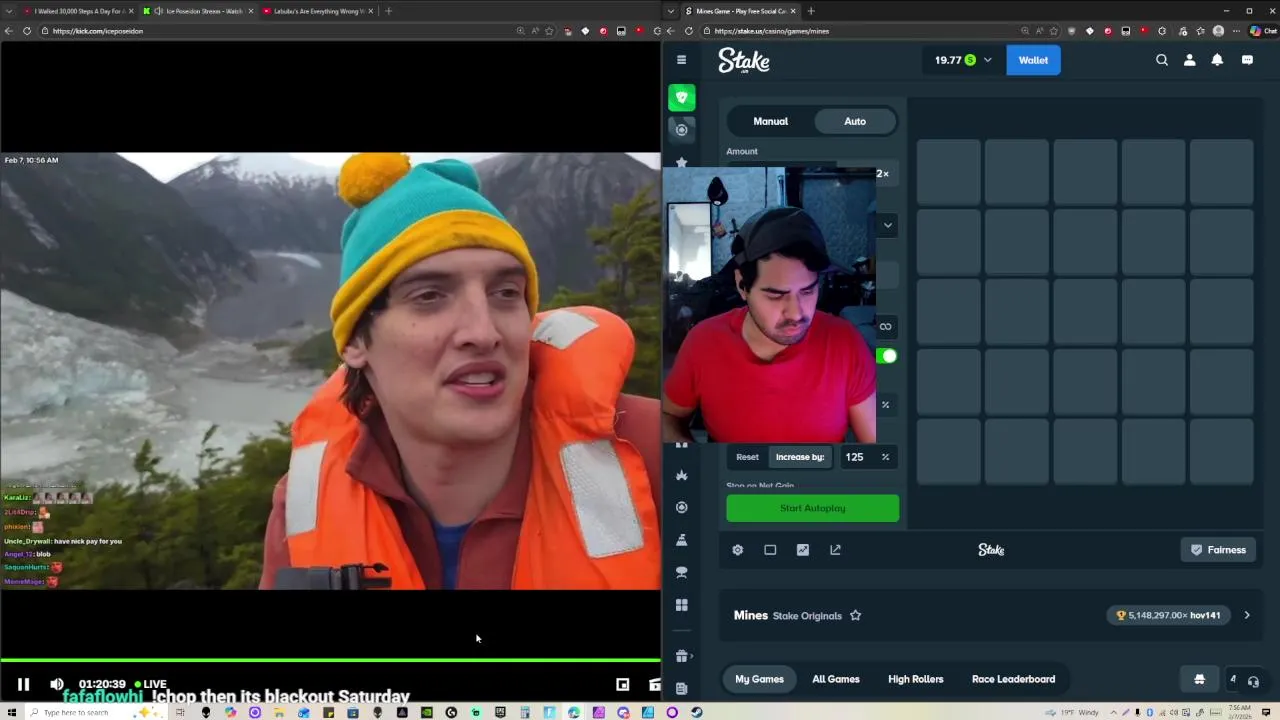Switch to the Walked 30,000 Steps browser tab
This screenshot has width=1280, height=720.
point(78,11)
